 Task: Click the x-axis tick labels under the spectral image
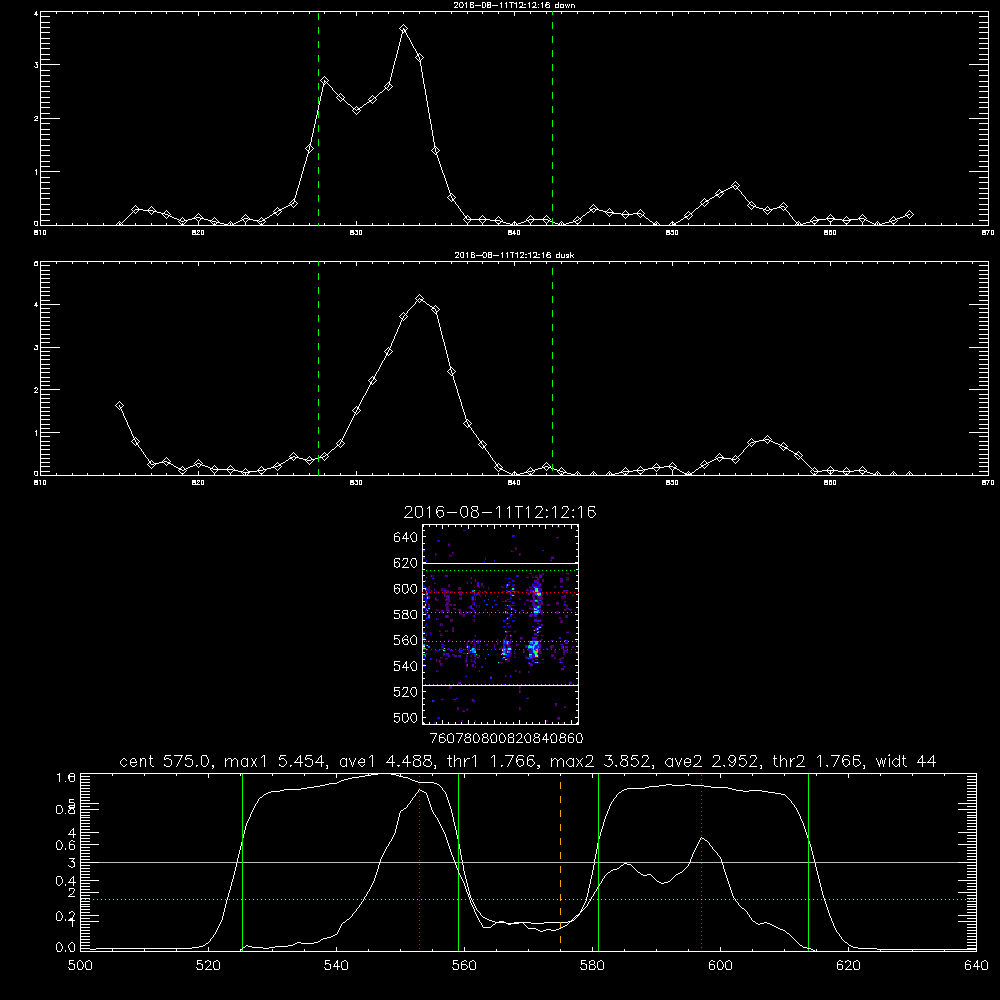point(506,738)
